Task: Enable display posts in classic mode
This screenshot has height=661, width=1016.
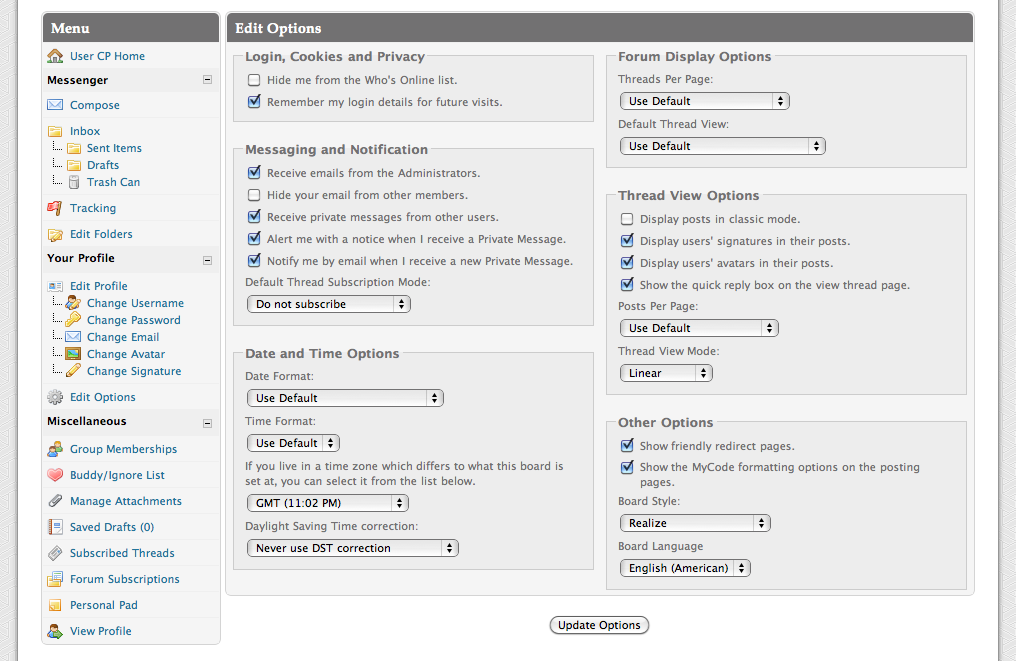Action: tap(627, 219)
